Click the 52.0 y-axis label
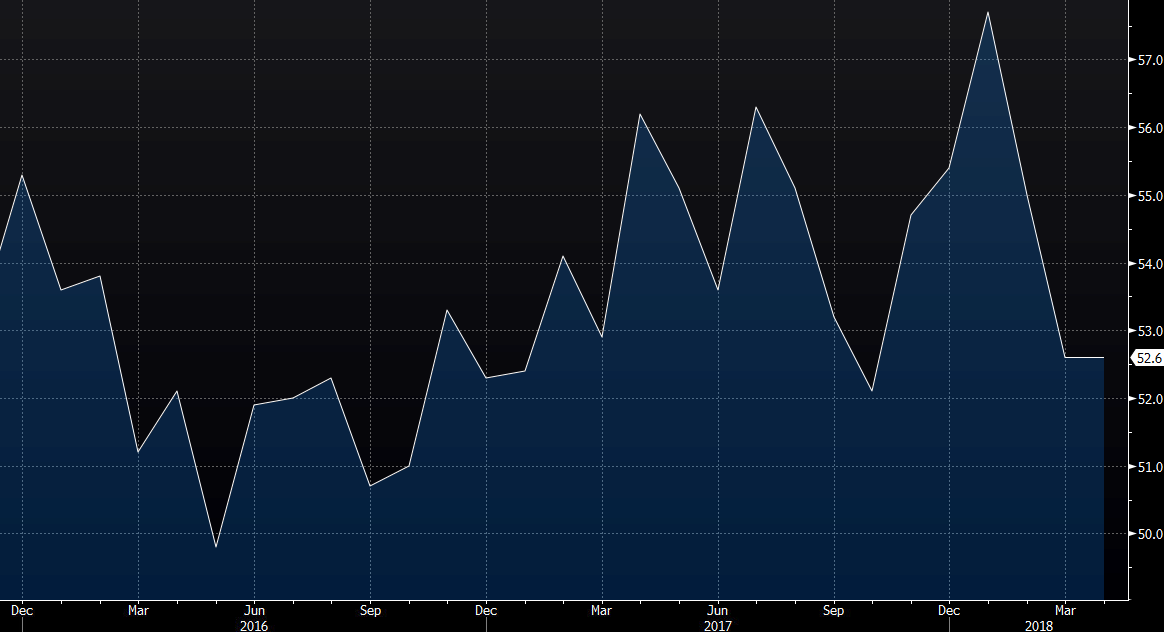 tap(1150, 399)
